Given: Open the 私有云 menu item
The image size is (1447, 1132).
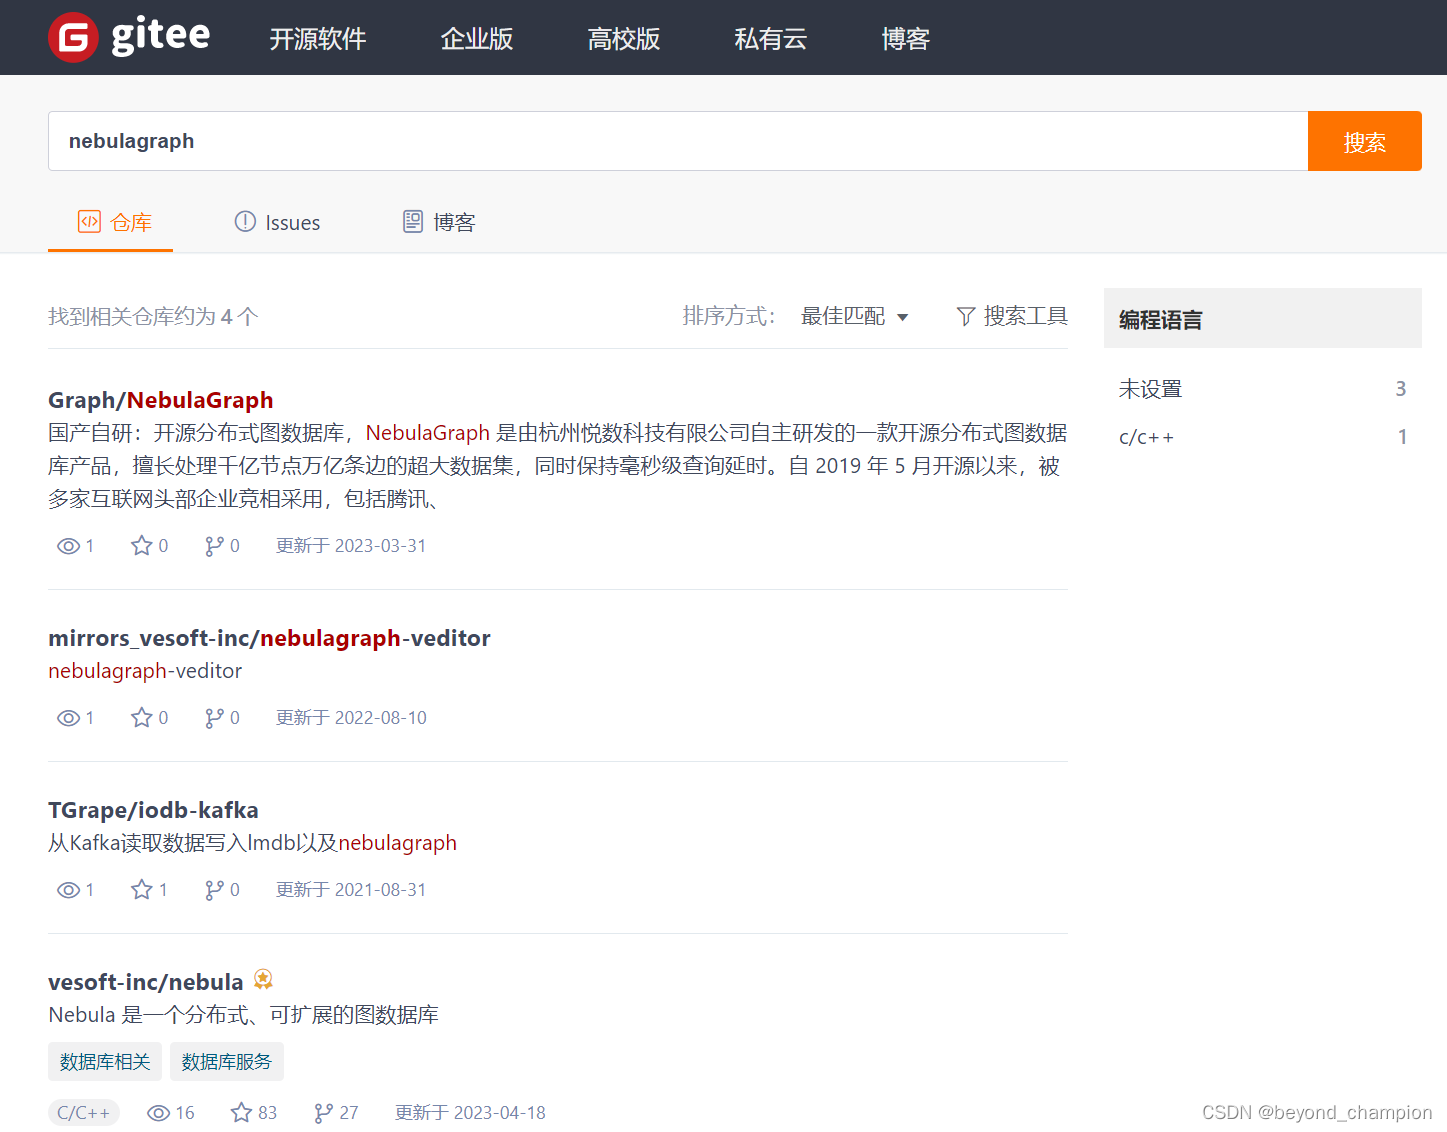Looking at the screenshot, I should [771, 38].
